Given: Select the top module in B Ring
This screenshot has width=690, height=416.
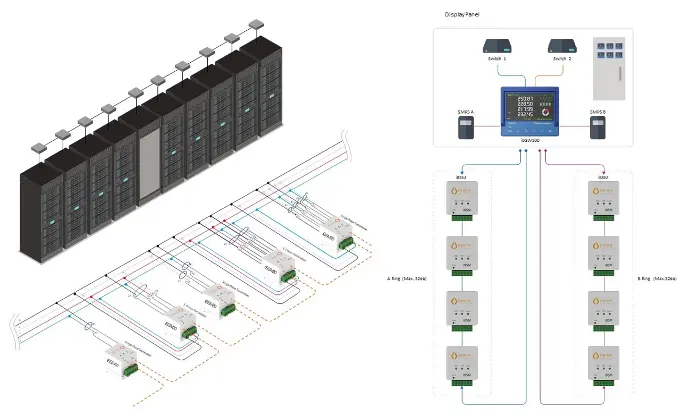Looking at the screenshot, I should (604, 199).
